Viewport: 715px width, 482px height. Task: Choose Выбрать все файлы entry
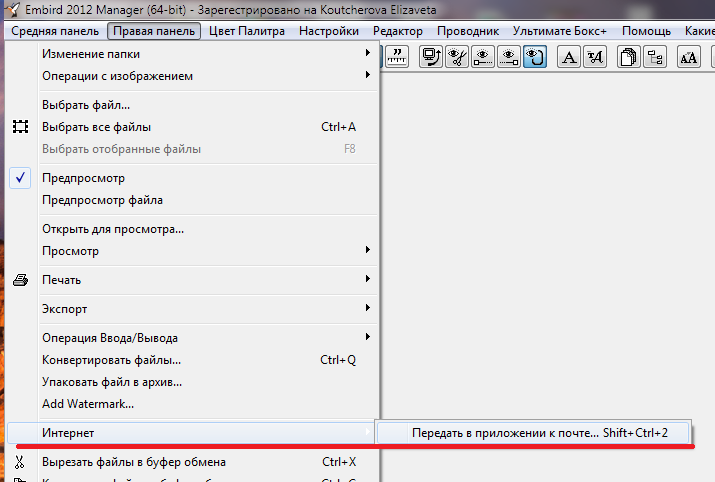(192, 127)
